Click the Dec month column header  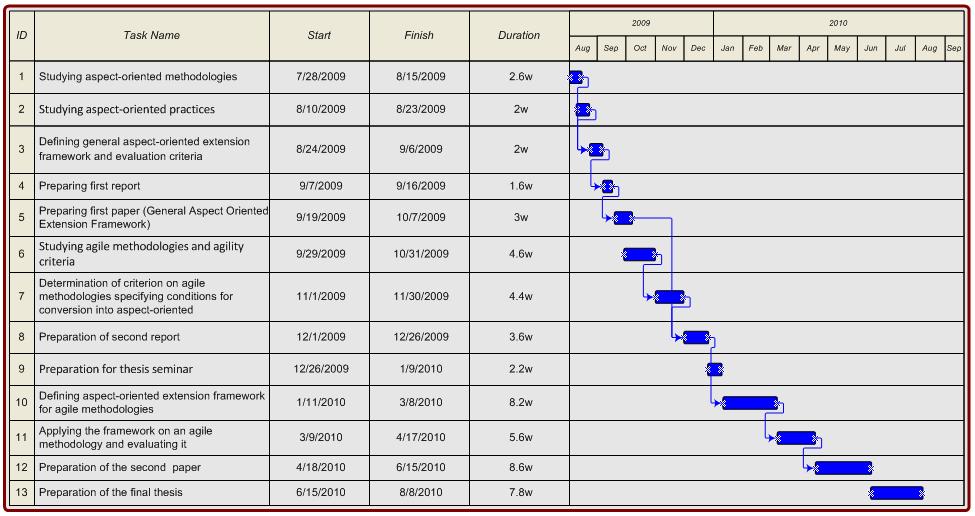tap(698, 48)
